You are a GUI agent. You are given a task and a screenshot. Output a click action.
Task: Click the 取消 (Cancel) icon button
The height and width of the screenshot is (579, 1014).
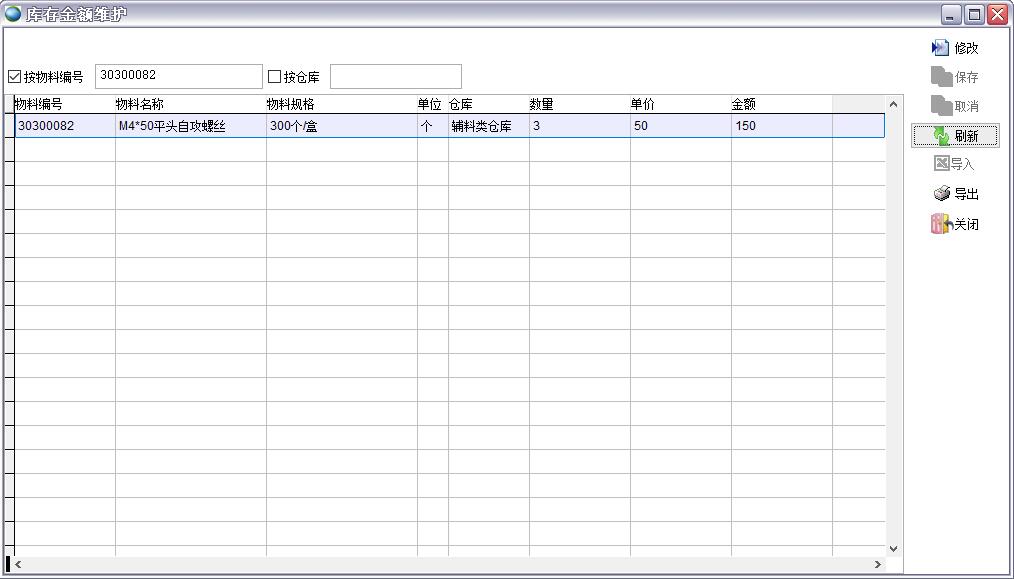(x=941, y=106)
